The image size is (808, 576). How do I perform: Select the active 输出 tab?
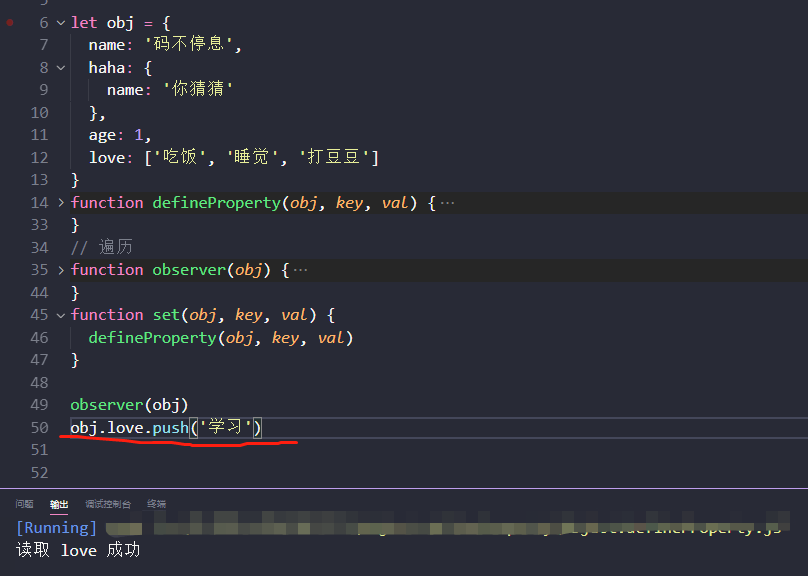tap(57, 504)
